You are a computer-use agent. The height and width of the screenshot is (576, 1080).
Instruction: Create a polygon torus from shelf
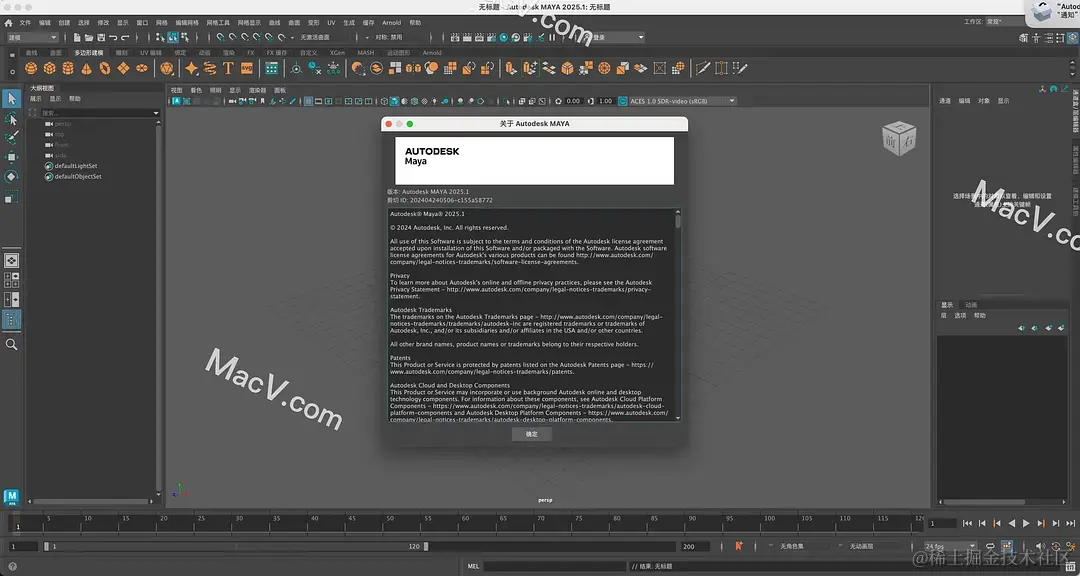tap(105, 68)
